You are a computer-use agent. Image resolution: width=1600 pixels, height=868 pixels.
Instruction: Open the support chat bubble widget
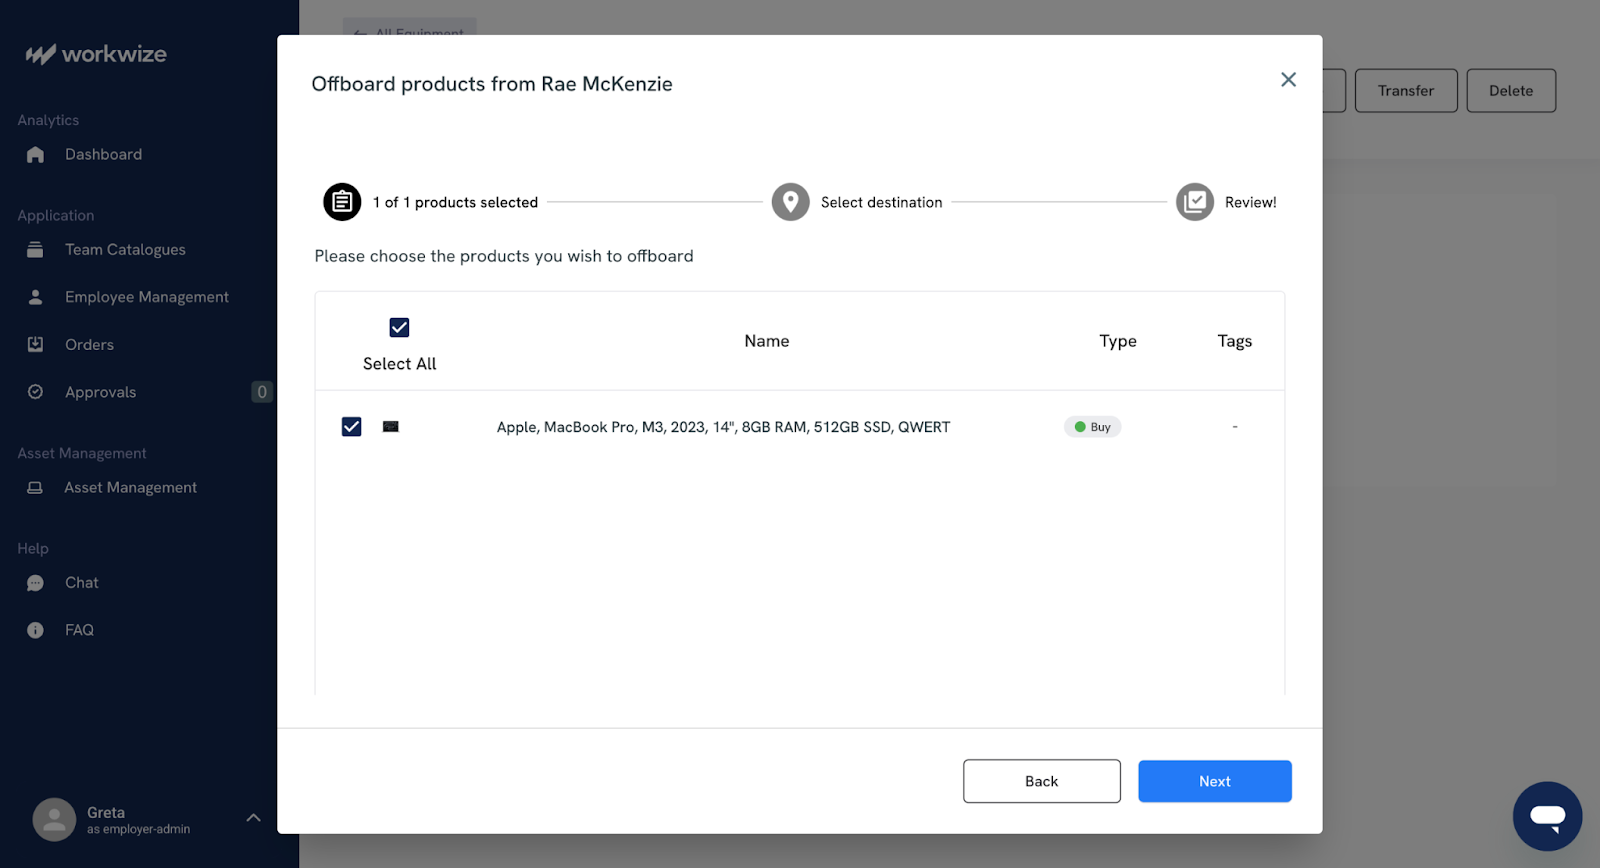tap(1547, 816)
